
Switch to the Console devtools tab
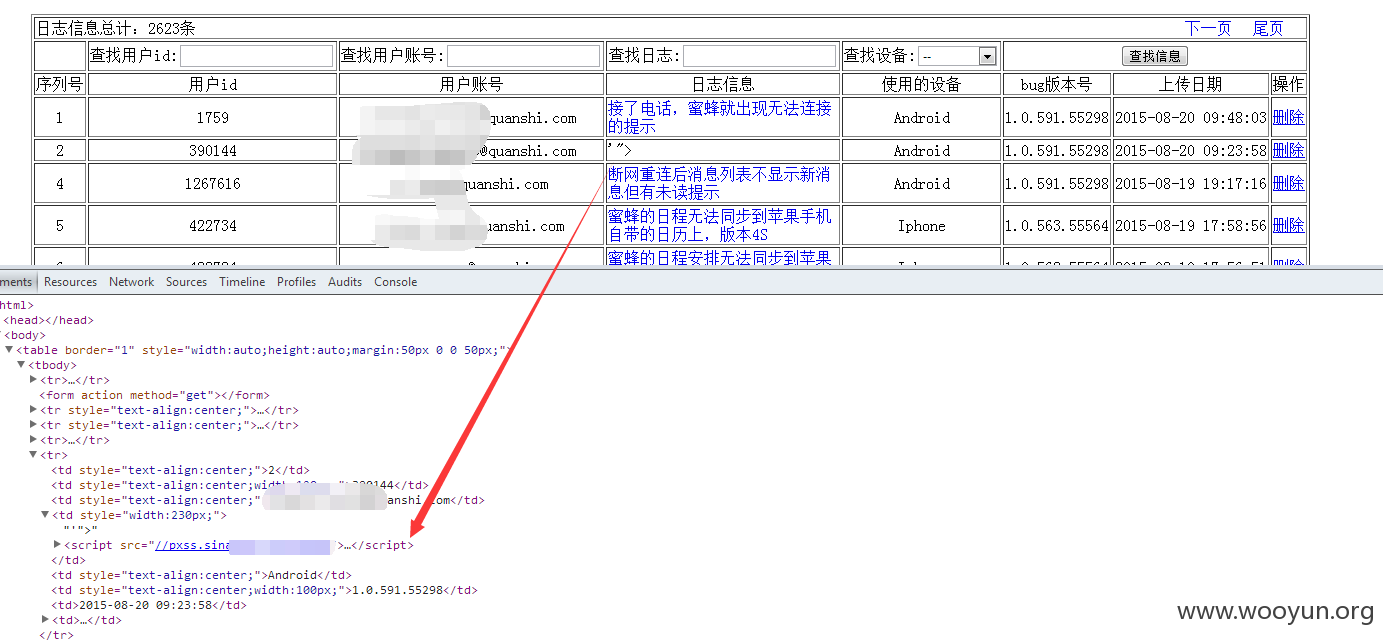(396, 282)
